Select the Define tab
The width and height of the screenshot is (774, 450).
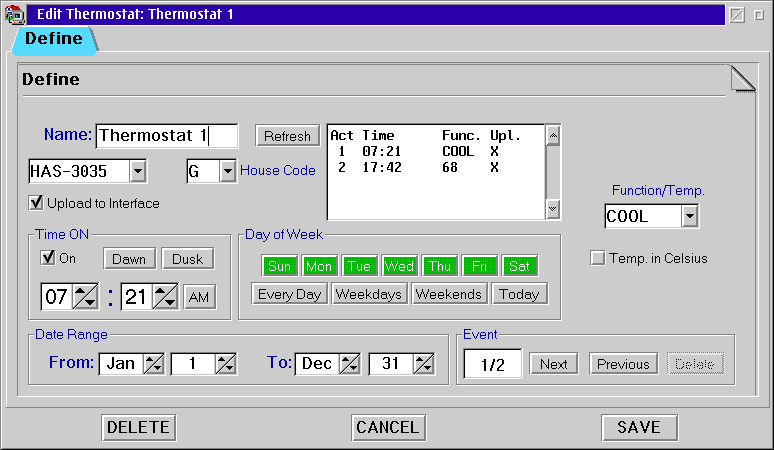click(54, 39)
